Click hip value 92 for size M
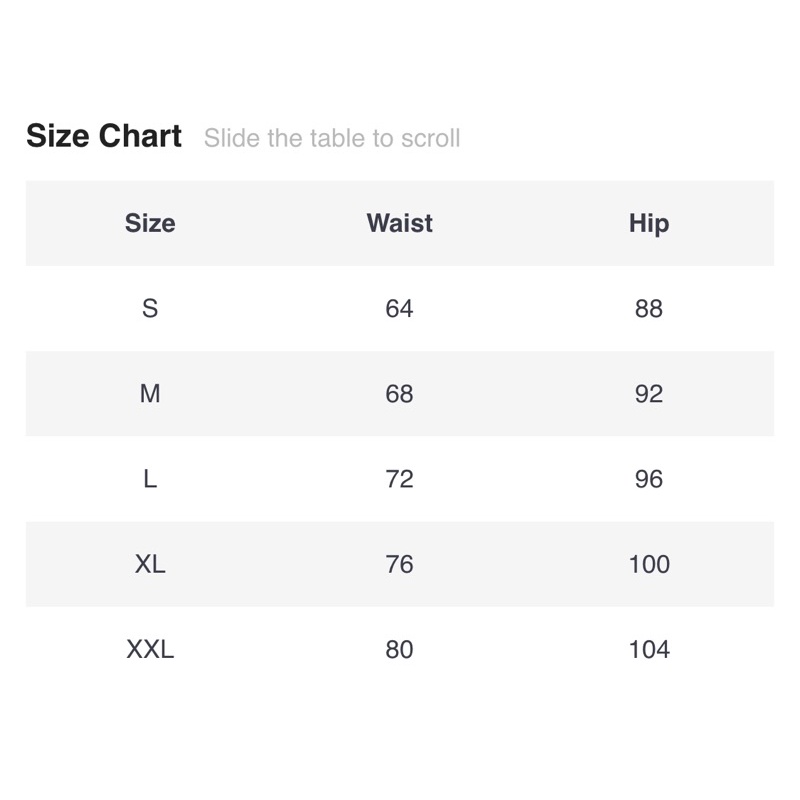 [x=649, y=394]
